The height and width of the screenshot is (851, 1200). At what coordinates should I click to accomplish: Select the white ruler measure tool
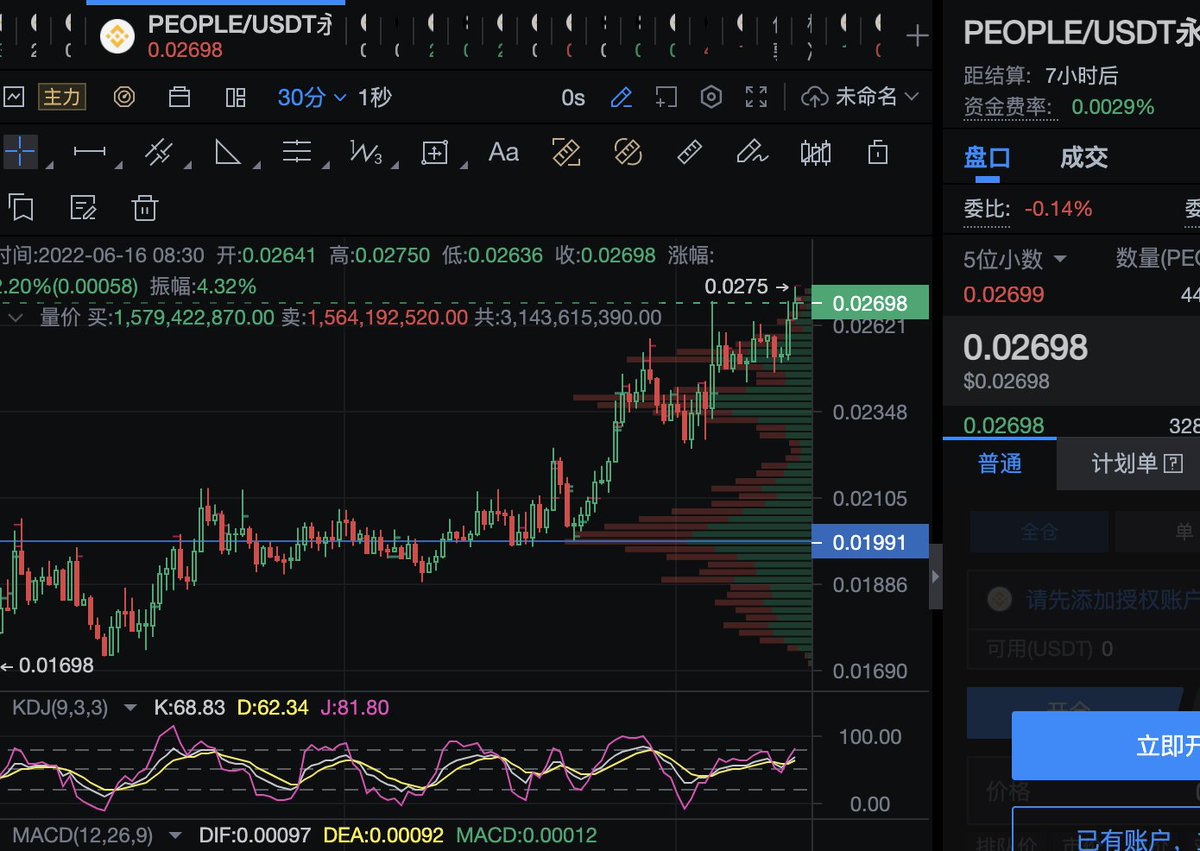click(x=689, y=152)
